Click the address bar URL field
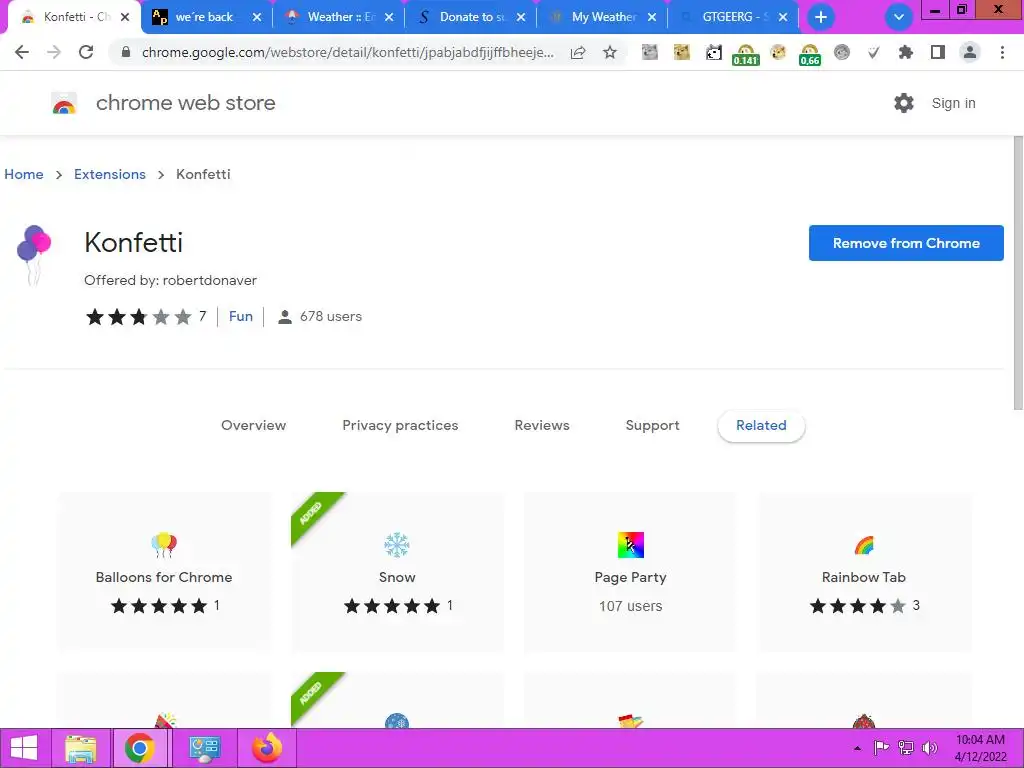 coord(347,52)
